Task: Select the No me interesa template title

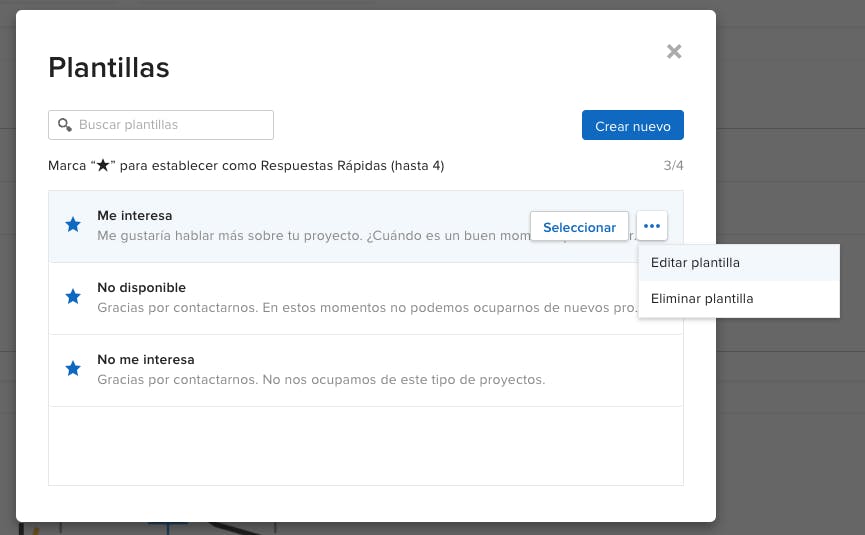Action: click(146, 360)
